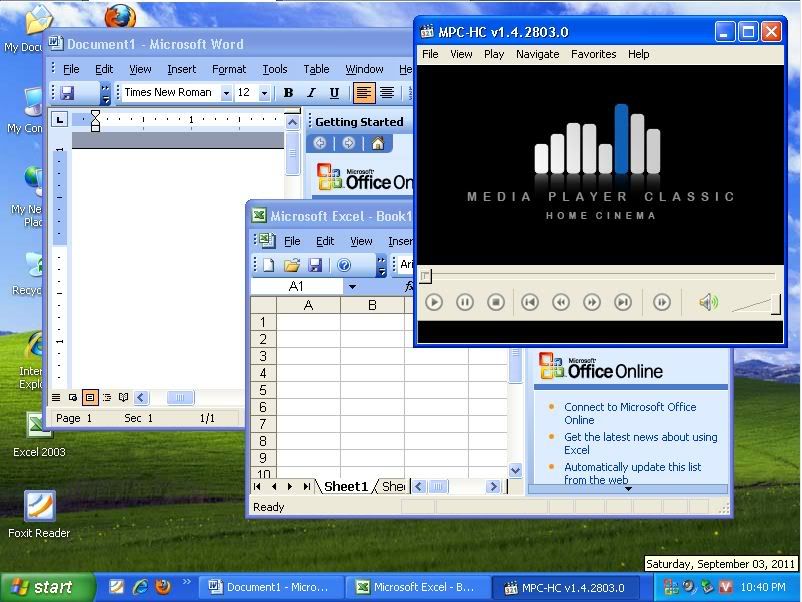The image size is (802, 602).
Task: Skip to next track in MPC-HC
Action: coord(623,302)
